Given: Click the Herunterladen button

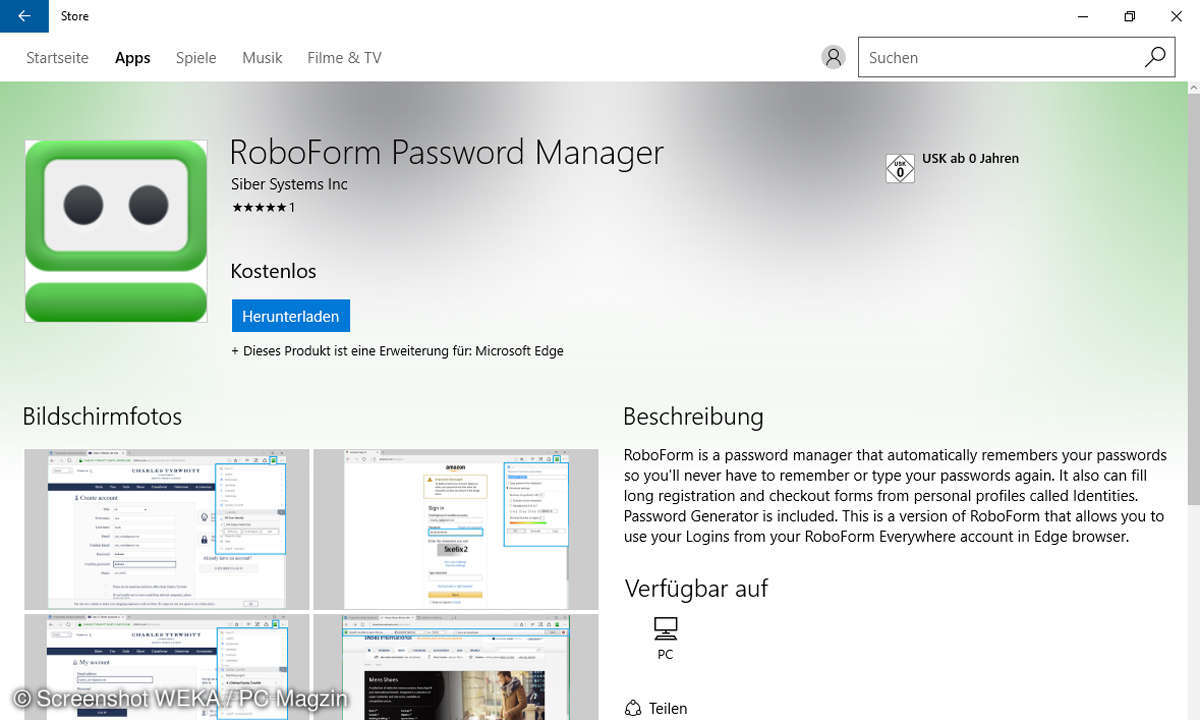Looking at the screenshot, I should [x=290, y=316].
